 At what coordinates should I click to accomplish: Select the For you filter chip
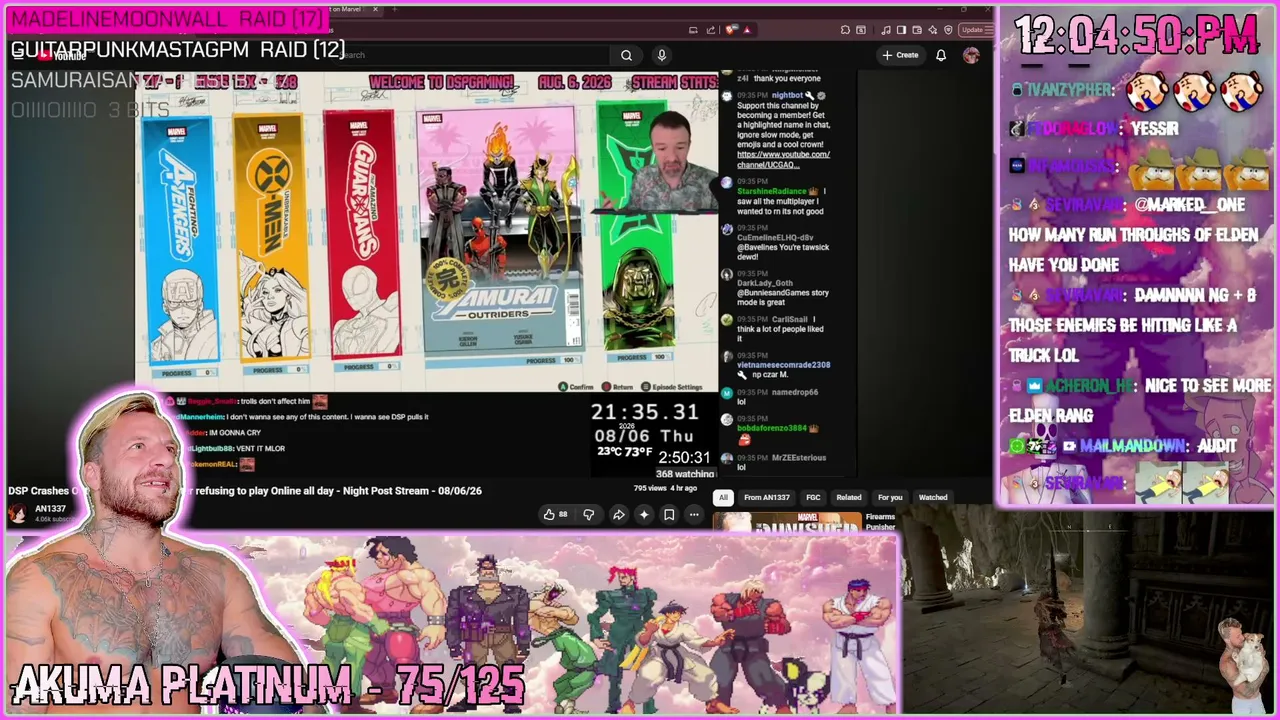tap(890, 497)
